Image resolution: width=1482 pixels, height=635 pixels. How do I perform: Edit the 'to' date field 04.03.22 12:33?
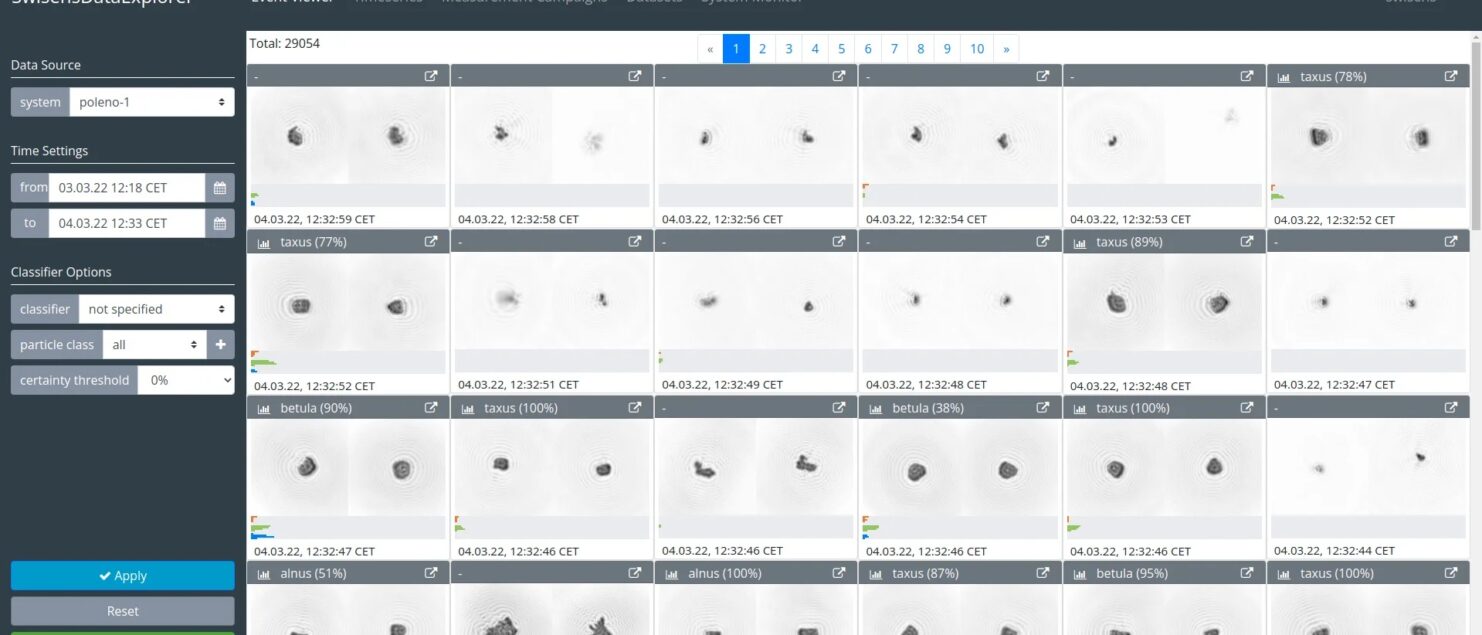(x=127, y=223)
